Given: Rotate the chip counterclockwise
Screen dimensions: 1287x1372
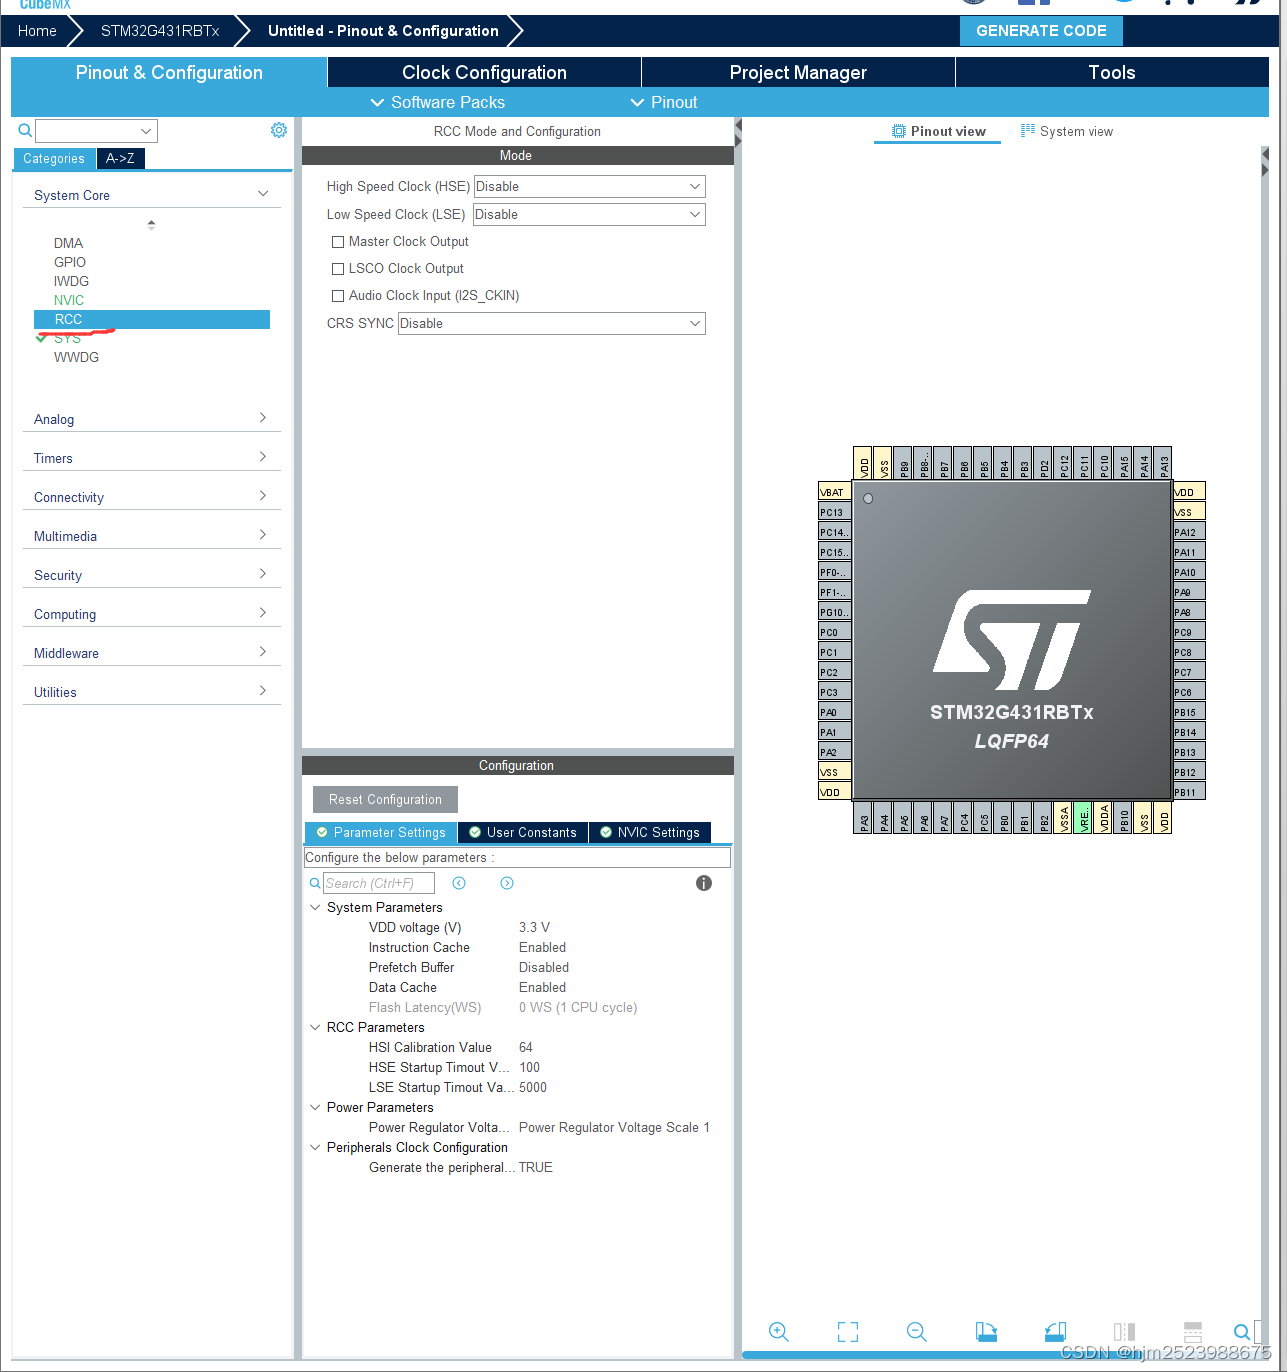Looking at the screenshot, I should pyautogui.click(x=1055, y=1332).
